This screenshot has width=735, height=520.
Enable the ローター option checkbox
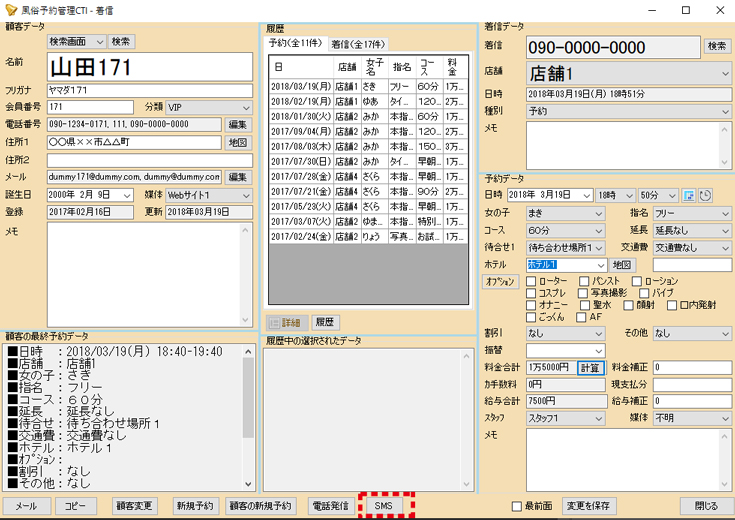click(532, 282)
